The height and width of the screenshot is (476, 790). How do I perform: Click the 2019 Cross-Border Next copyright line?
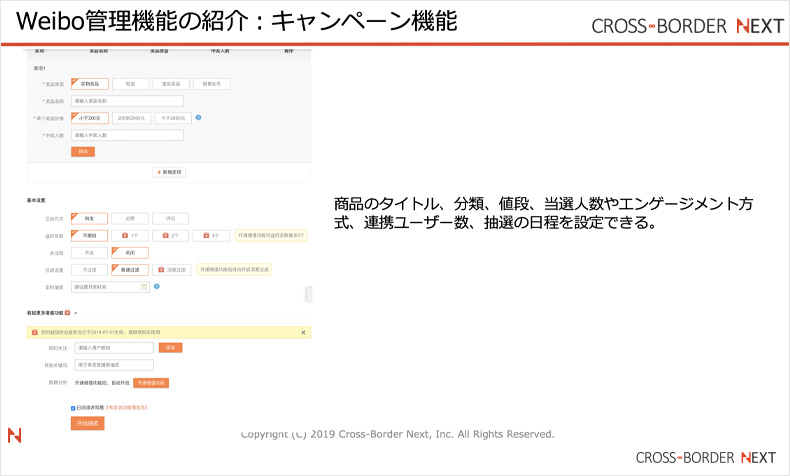click(x=398, y=434)
